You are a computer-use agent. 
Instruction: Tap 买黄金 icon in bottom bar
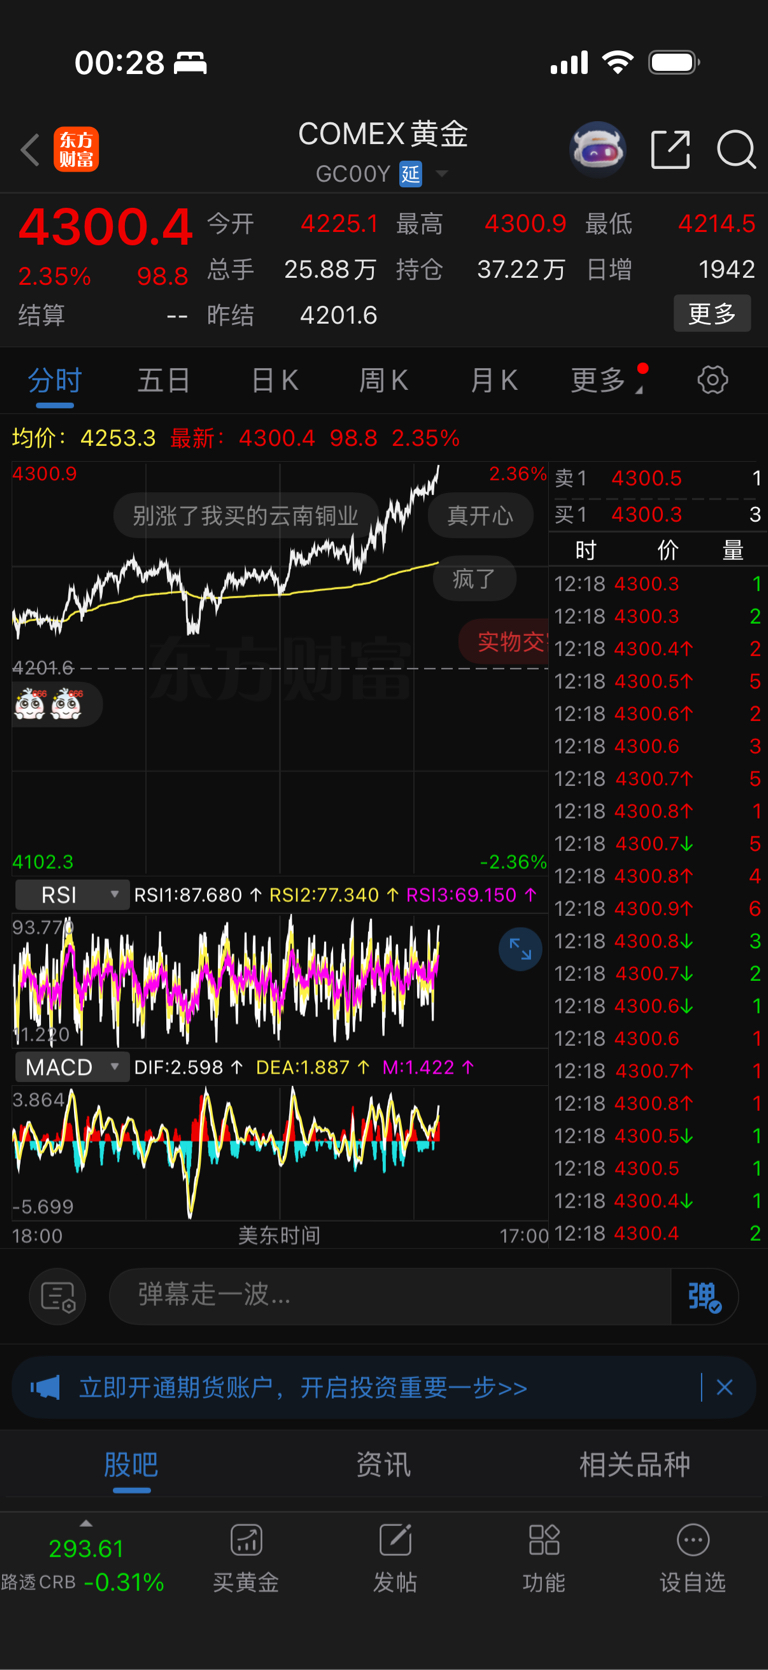coord(246,1558)
